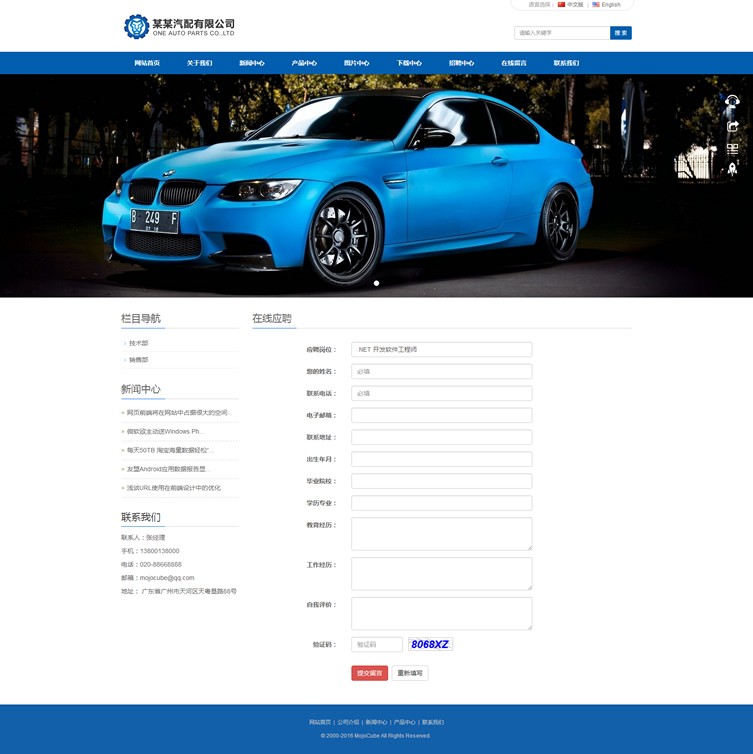Screen dimensions: 753x754
Task: Click the 栏目导航 sidebar heading
Action: coord(140,318)
